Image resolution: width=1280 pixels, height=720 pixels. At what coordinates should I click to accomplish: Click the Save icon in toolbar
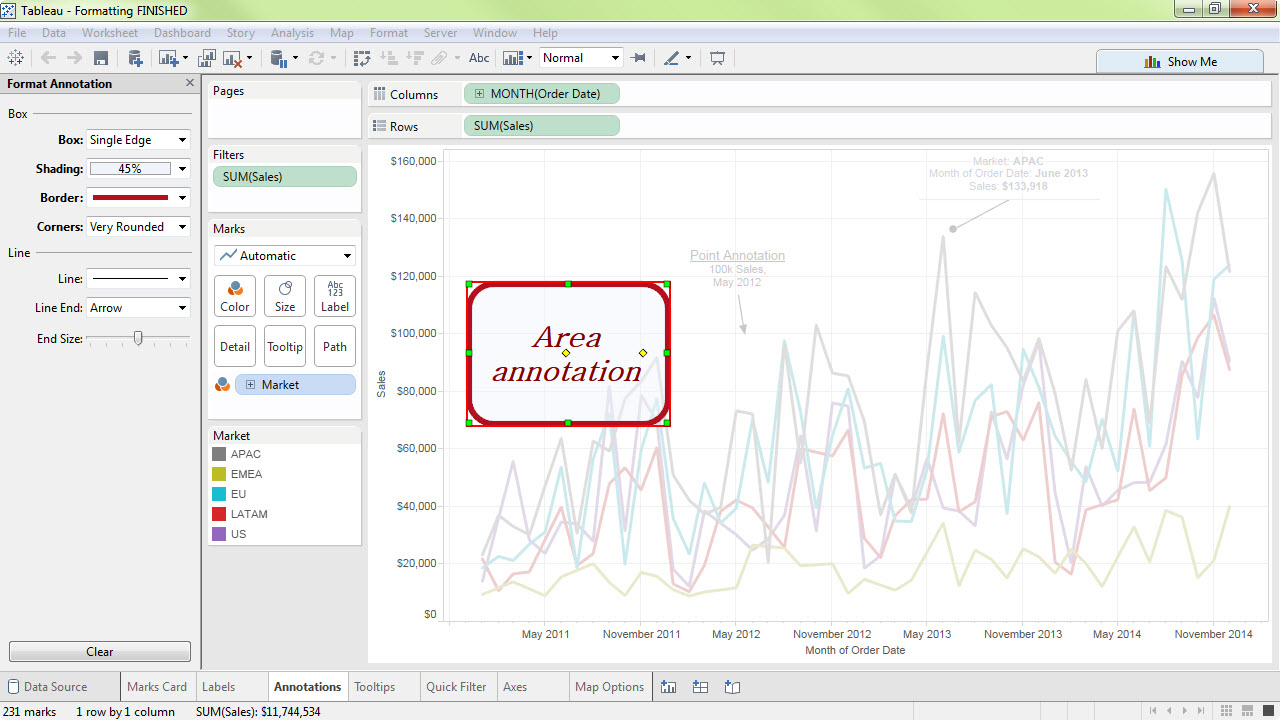tap(100, 58)
